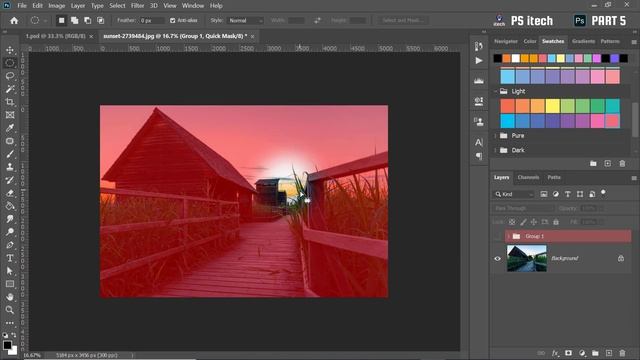The width and height of the screenshot is (640, 360).
Task: Open the Paragraph panel icon
Action: click(479, 156)
